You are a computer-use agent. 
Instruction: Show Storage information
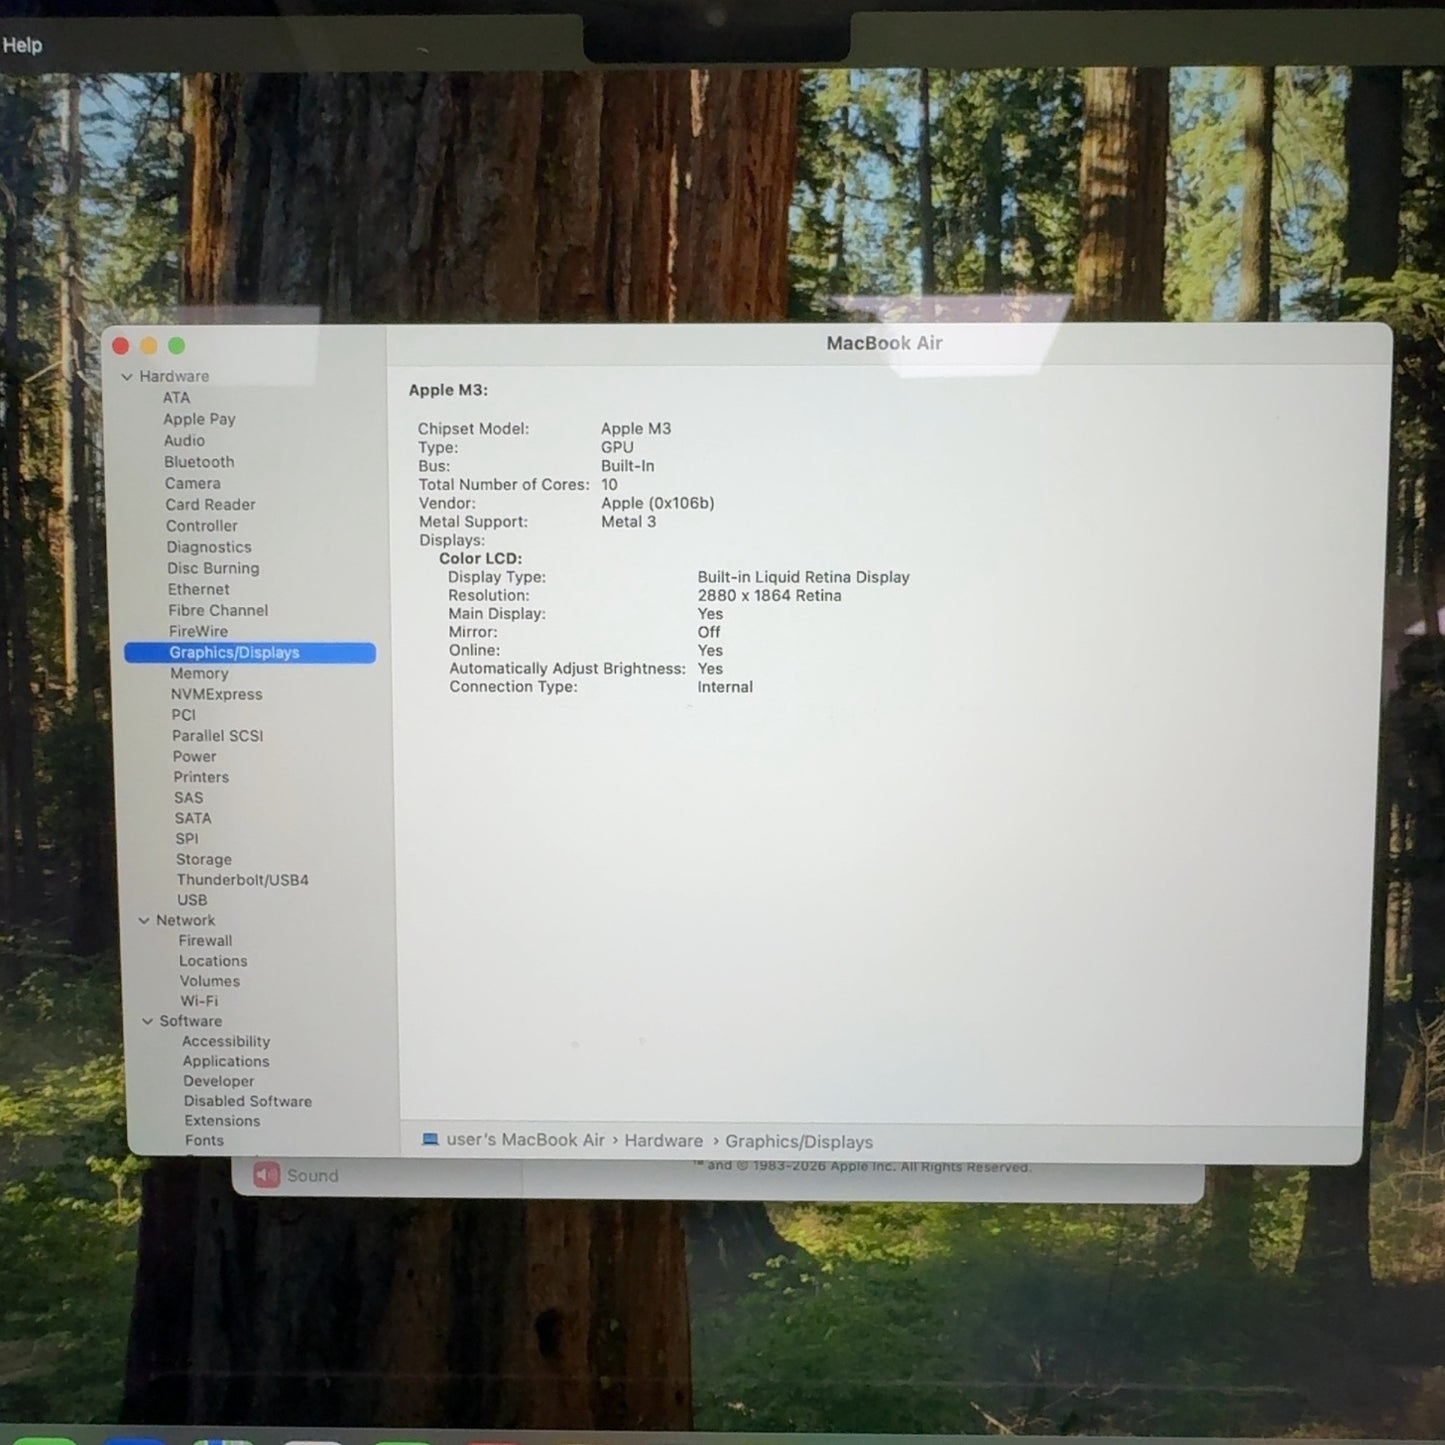coord(204,860)
